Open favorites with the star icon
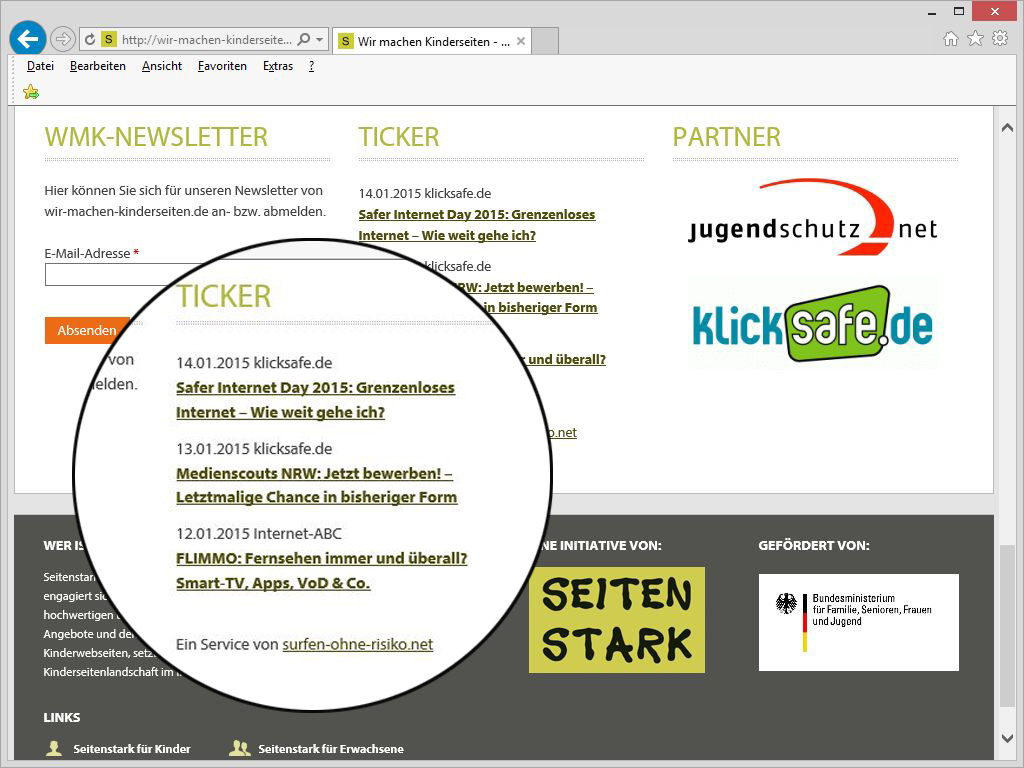The image size is (1024, 768). (975, 39)
